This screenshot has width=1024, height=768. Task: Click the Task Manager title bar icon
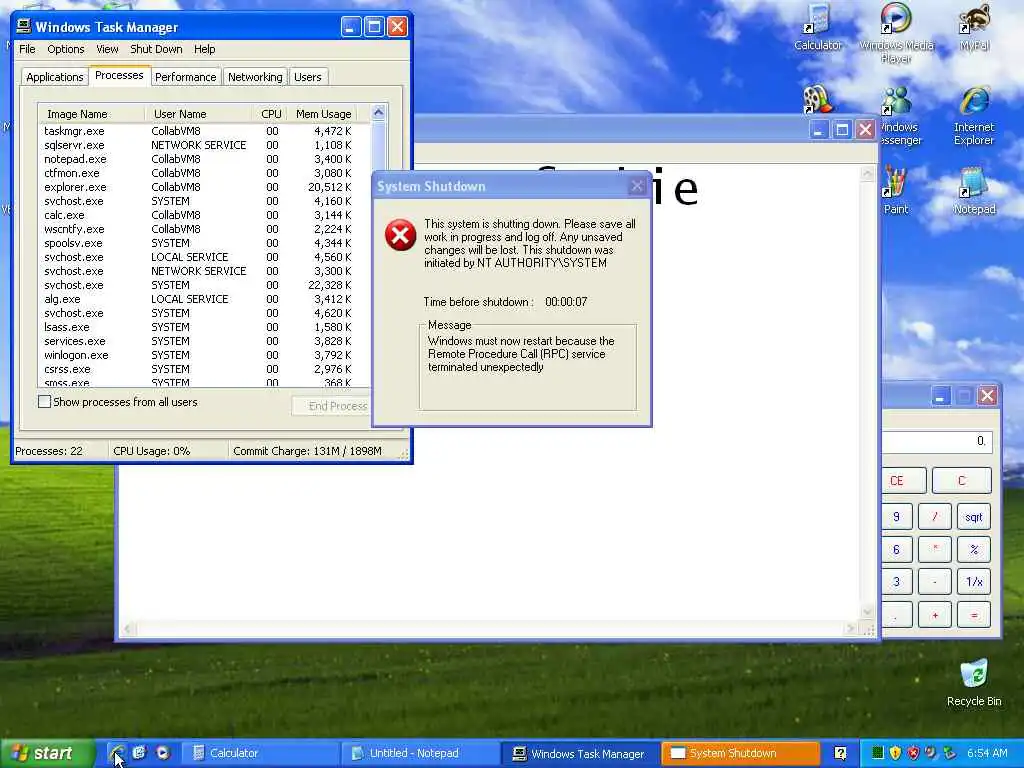pyautogui.click(x=24, y=27)
